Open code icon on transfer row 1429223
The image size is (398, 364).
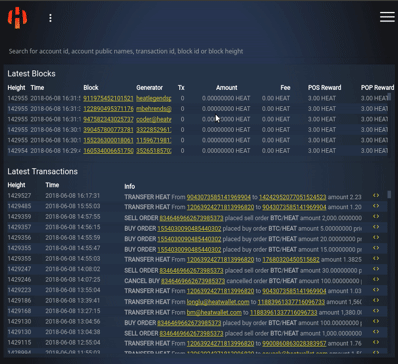376,290
